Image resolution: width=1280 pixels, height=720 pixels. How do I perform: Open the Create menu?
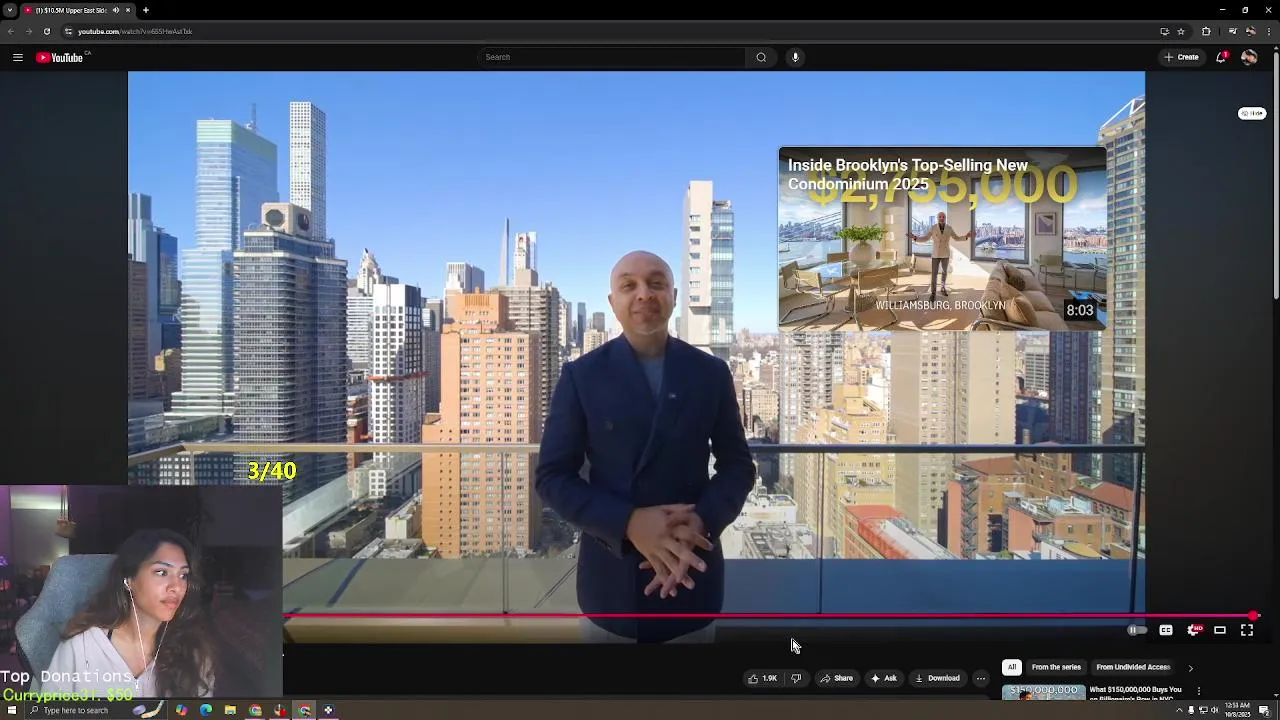coord(1181,57)
